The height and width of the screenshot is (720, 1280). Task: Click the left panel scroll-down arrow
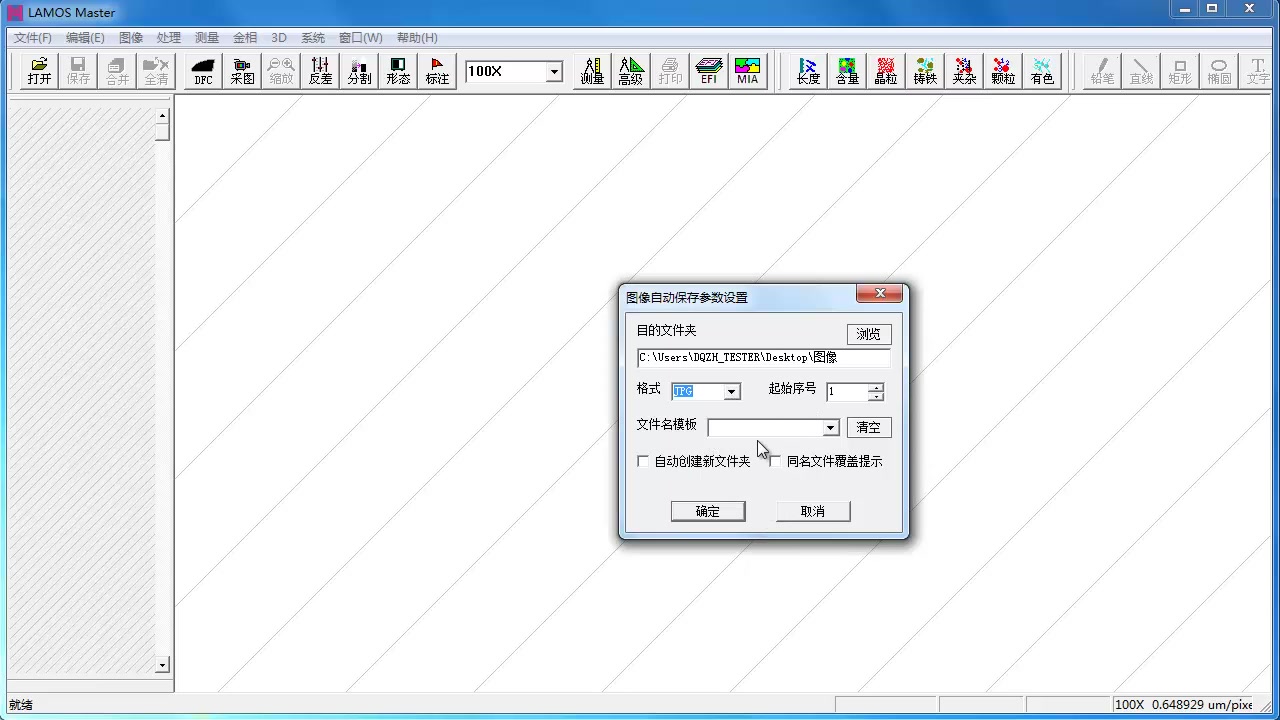point(162,665)
